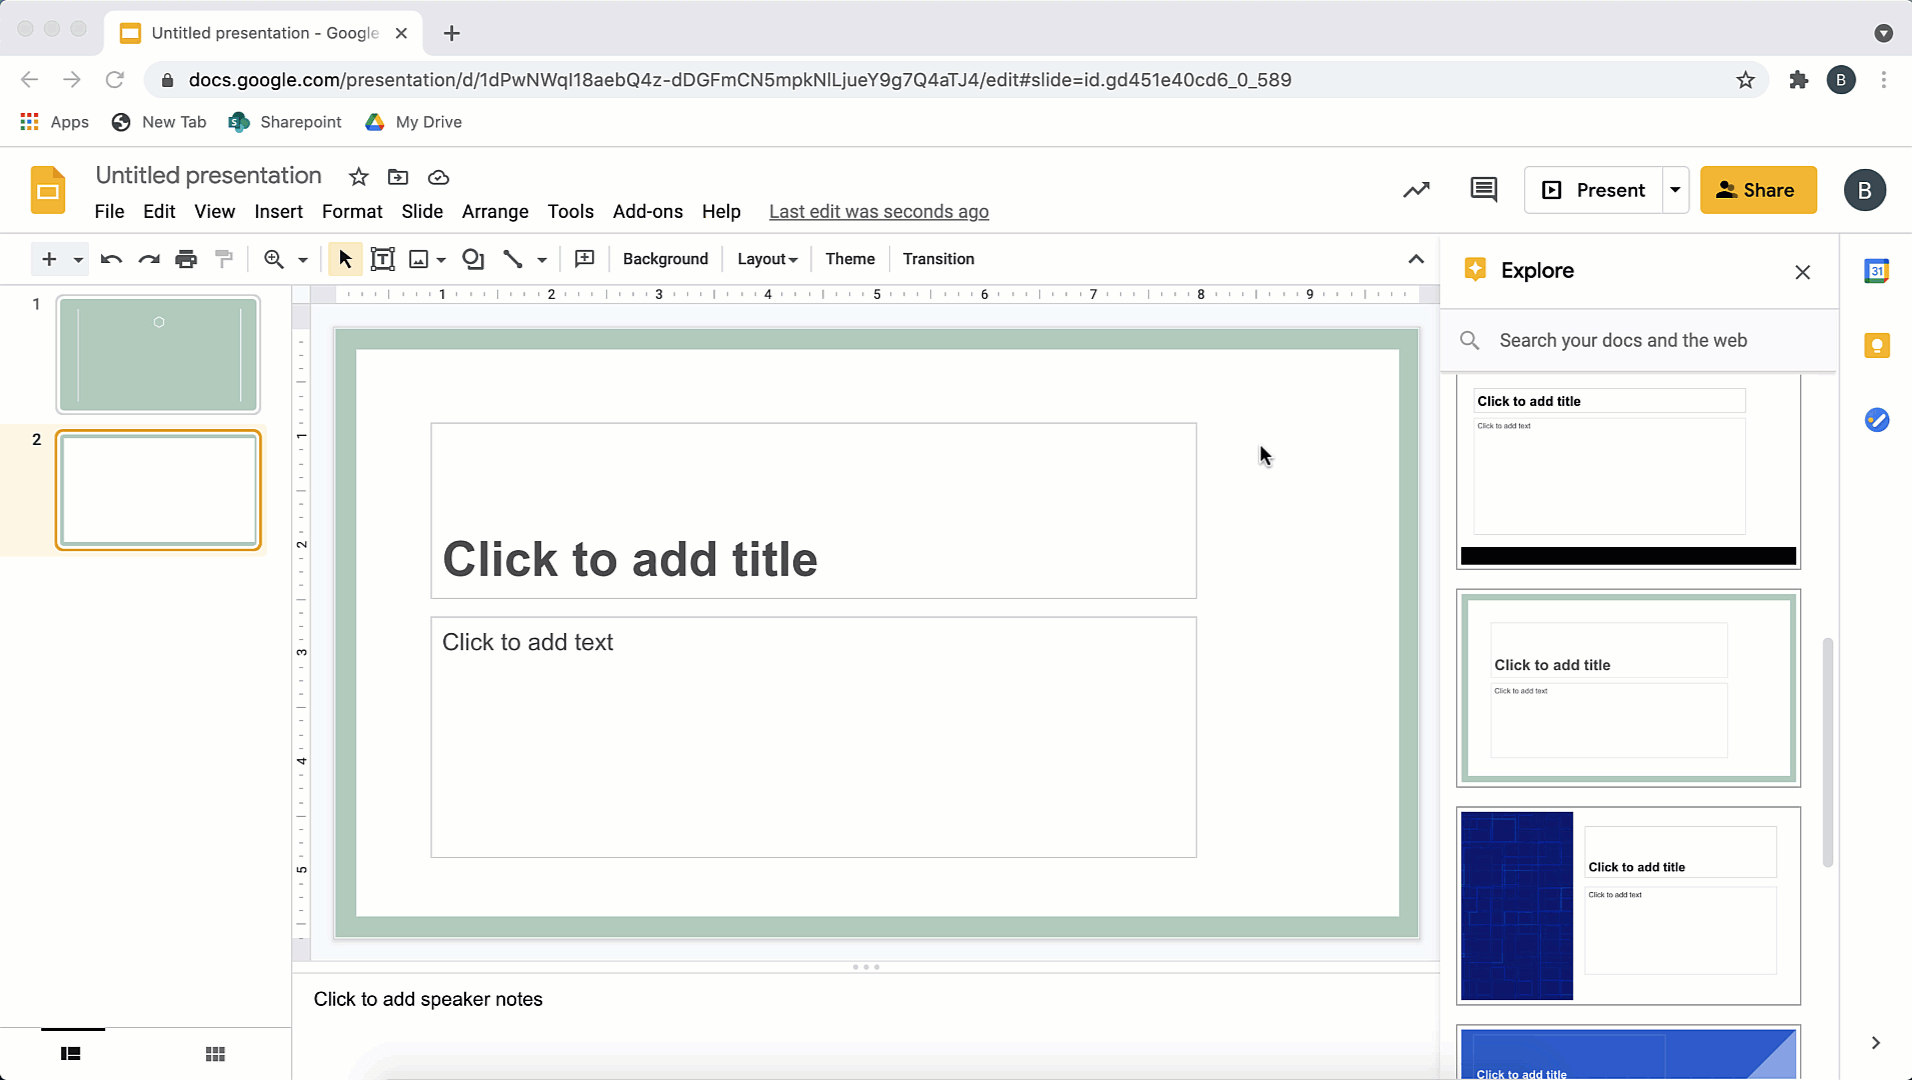Open the Add-ons menu
Screen dimensions: 1912x1080
[x=648, y=211]
